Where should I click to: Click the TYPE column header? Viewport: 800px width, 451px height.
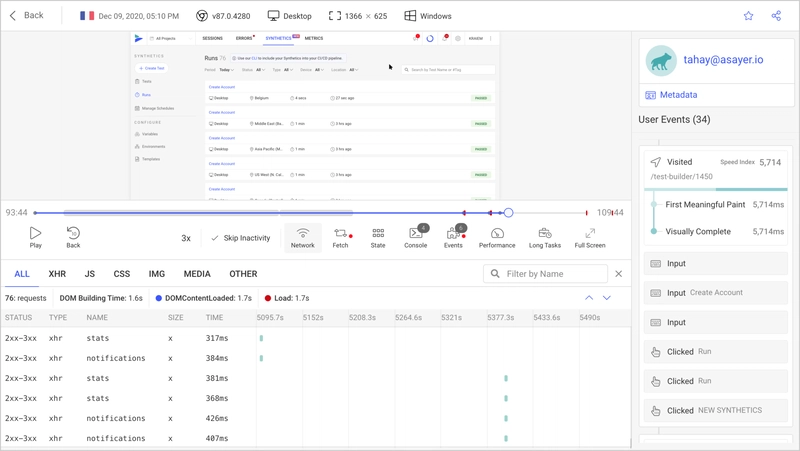coord(58,317)
